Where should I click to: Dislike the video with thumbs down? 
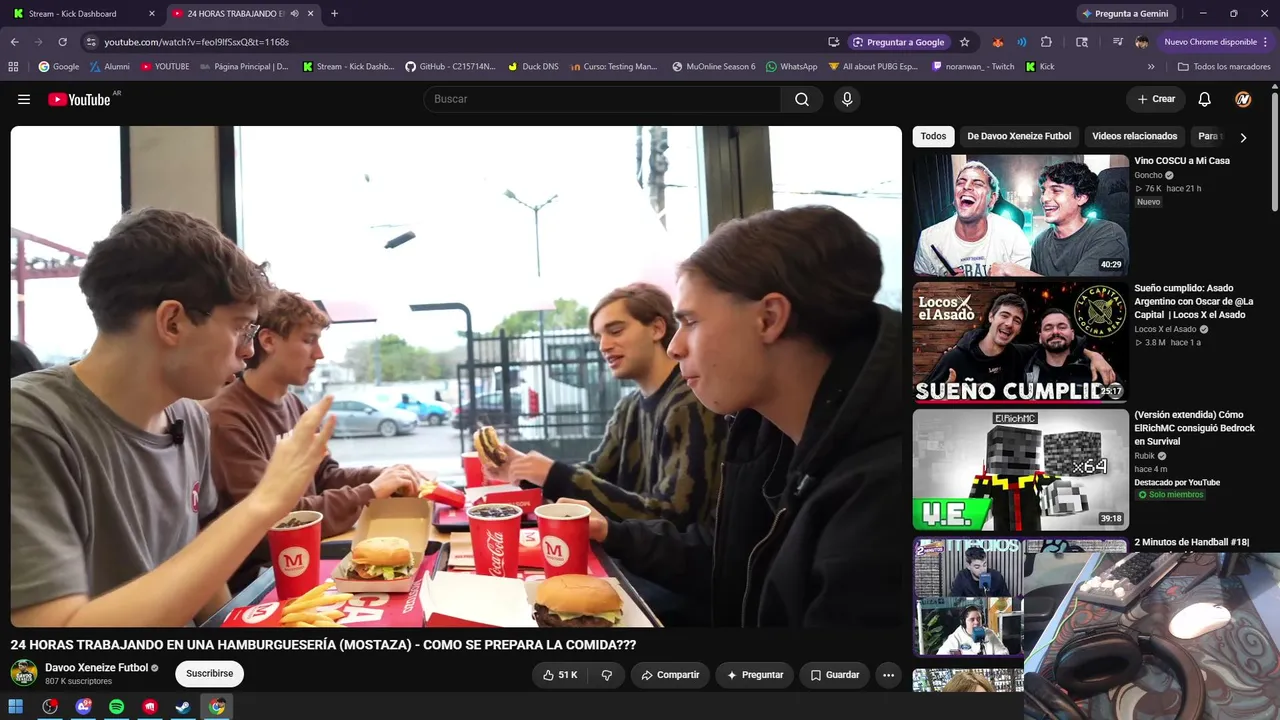[606, 675]
